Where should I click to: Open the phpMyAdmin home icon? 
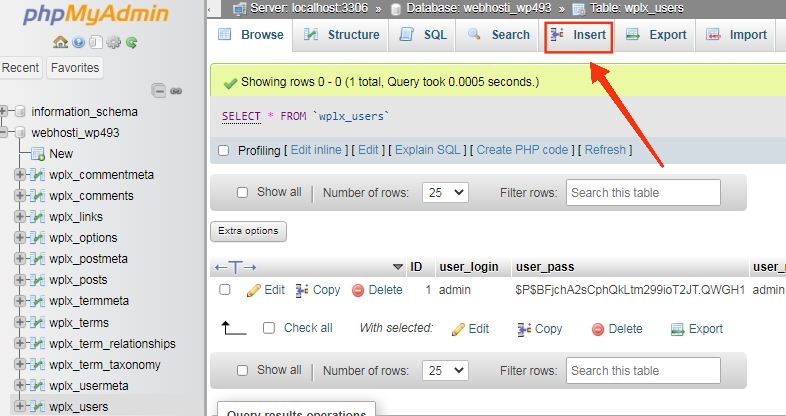60,42
